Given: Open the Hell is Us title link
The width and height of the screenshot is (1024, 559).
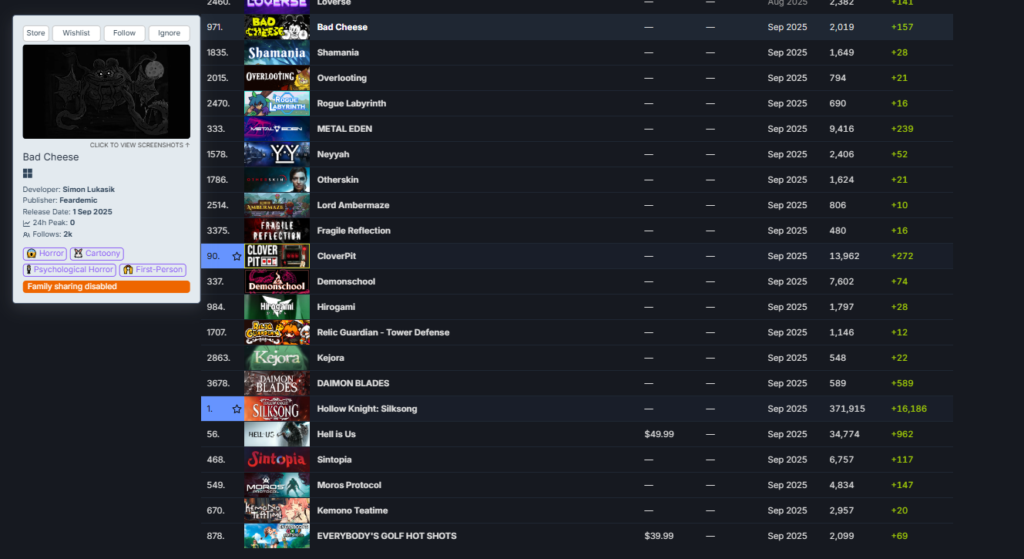Looking at the screenshot, I should (x=336, y=435).
